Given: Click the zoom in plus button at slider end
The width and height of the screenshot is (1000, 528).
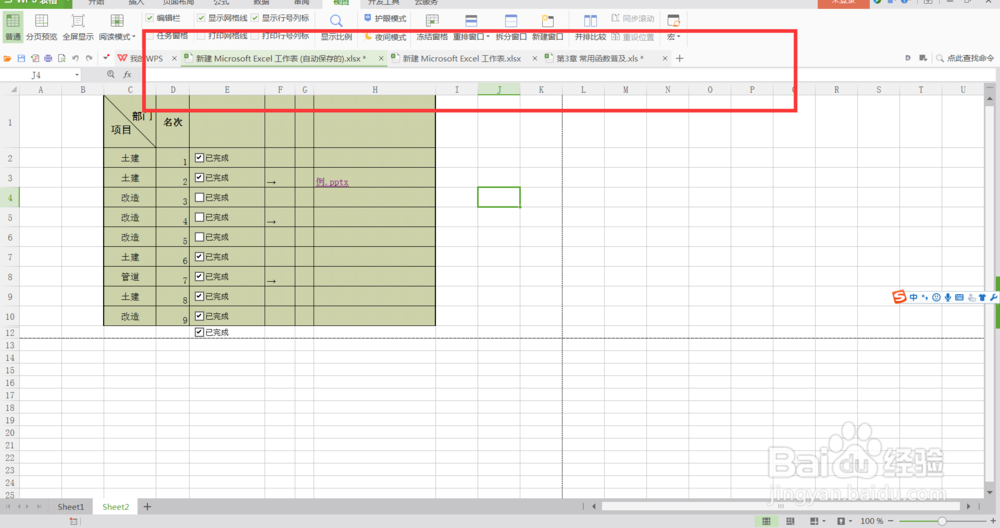Looking at the screenshot, I should pos(993,522).
